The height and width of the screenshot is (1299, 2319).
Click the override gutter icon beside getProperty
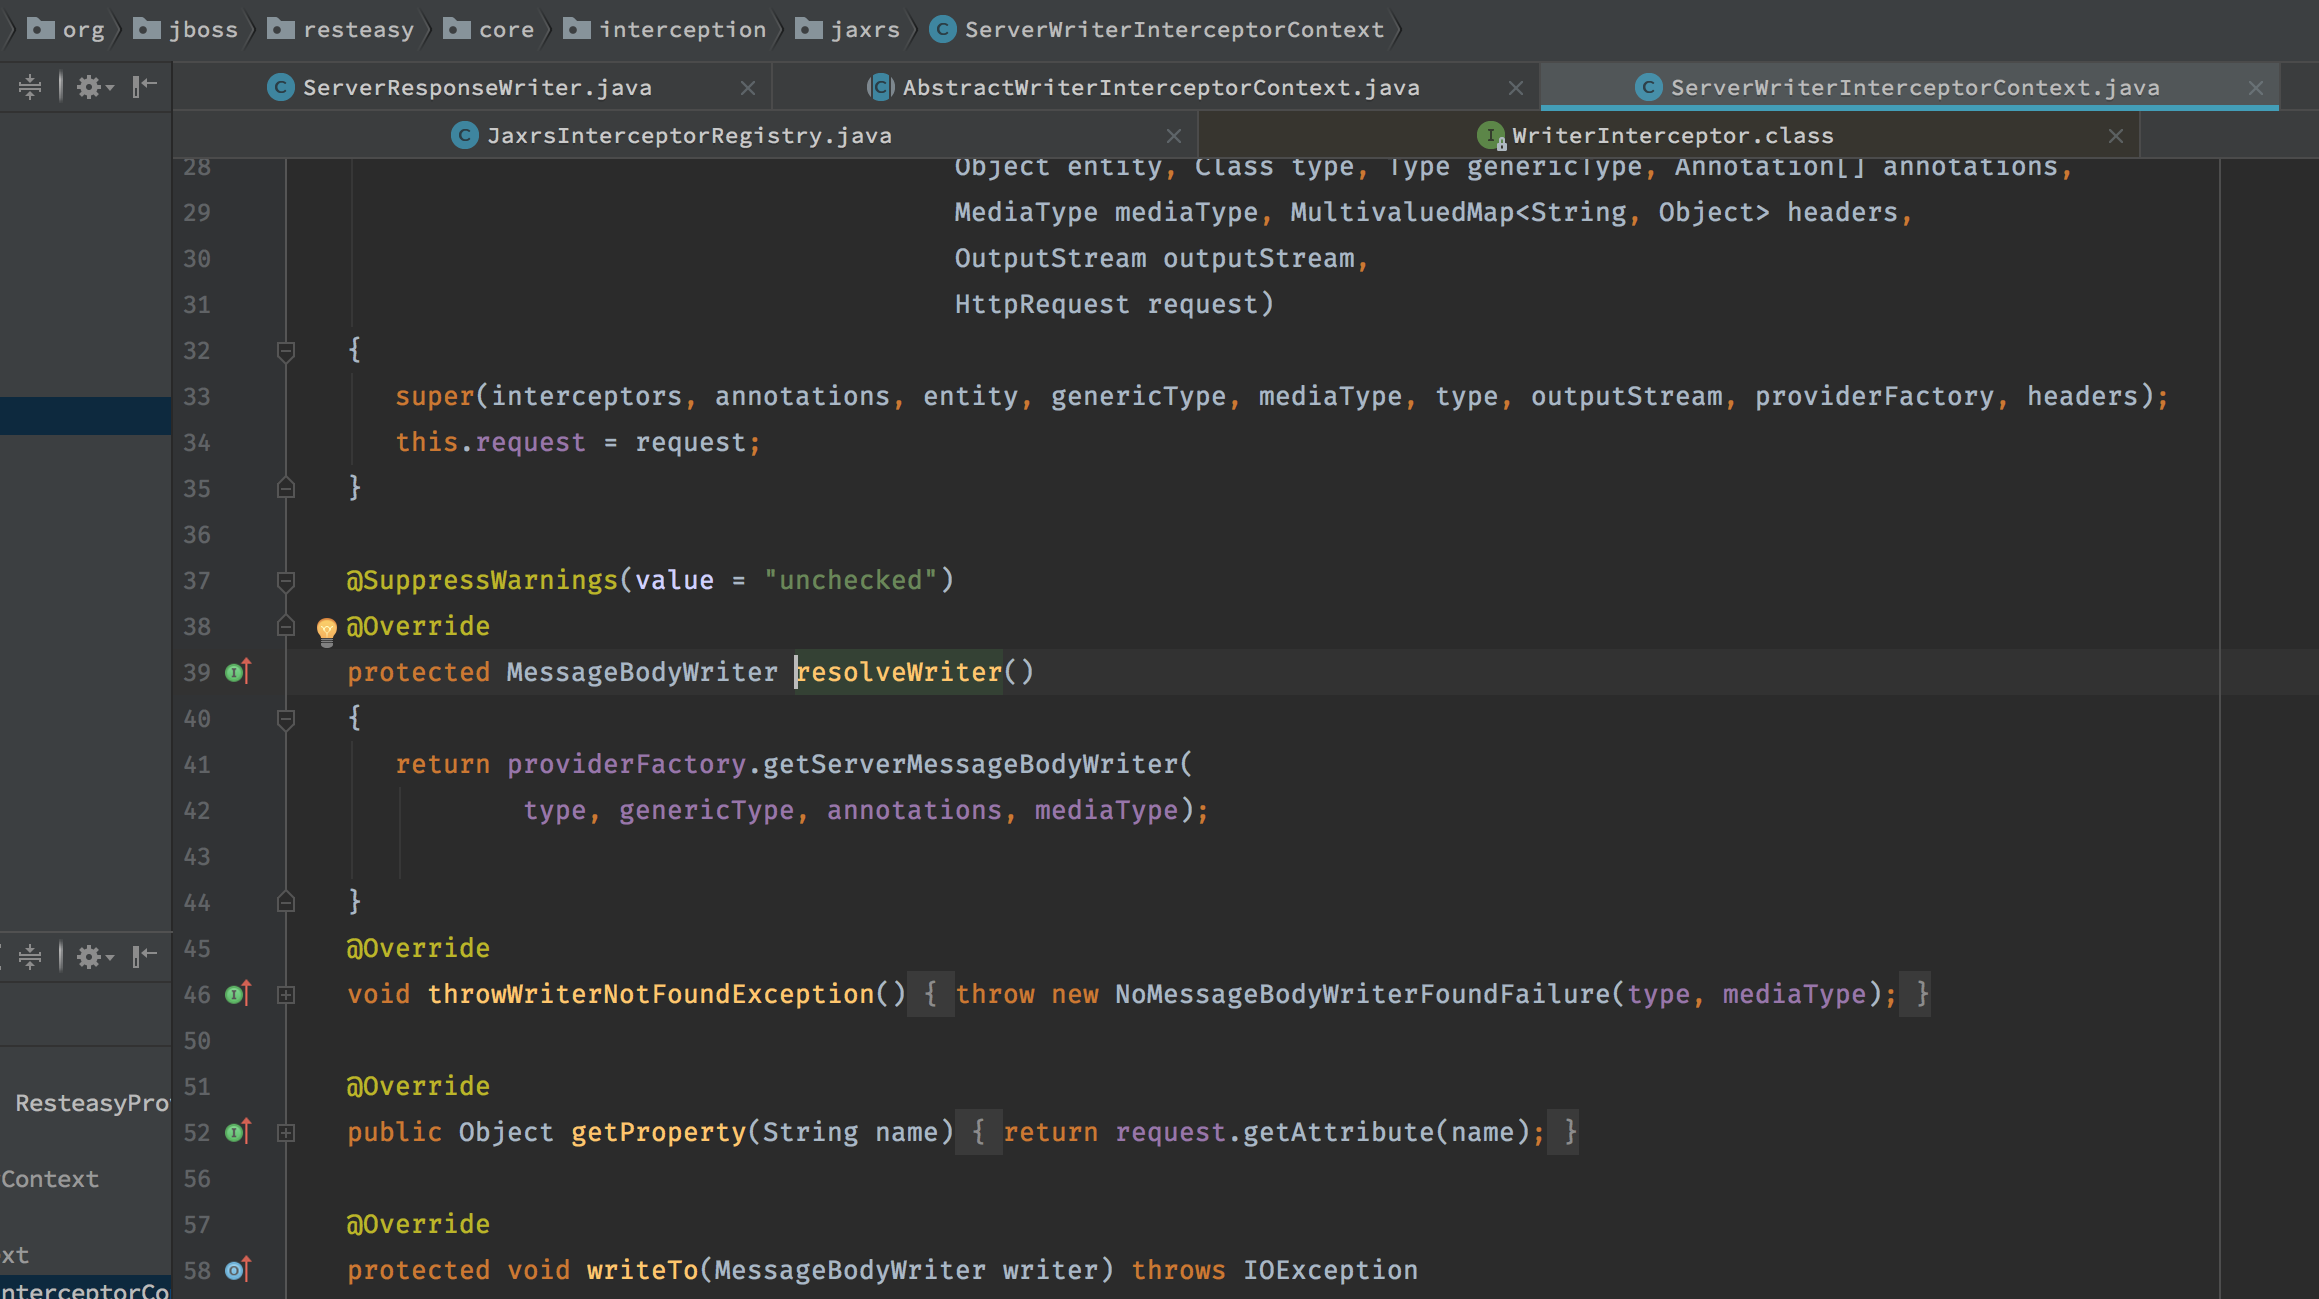[237, 1132]
